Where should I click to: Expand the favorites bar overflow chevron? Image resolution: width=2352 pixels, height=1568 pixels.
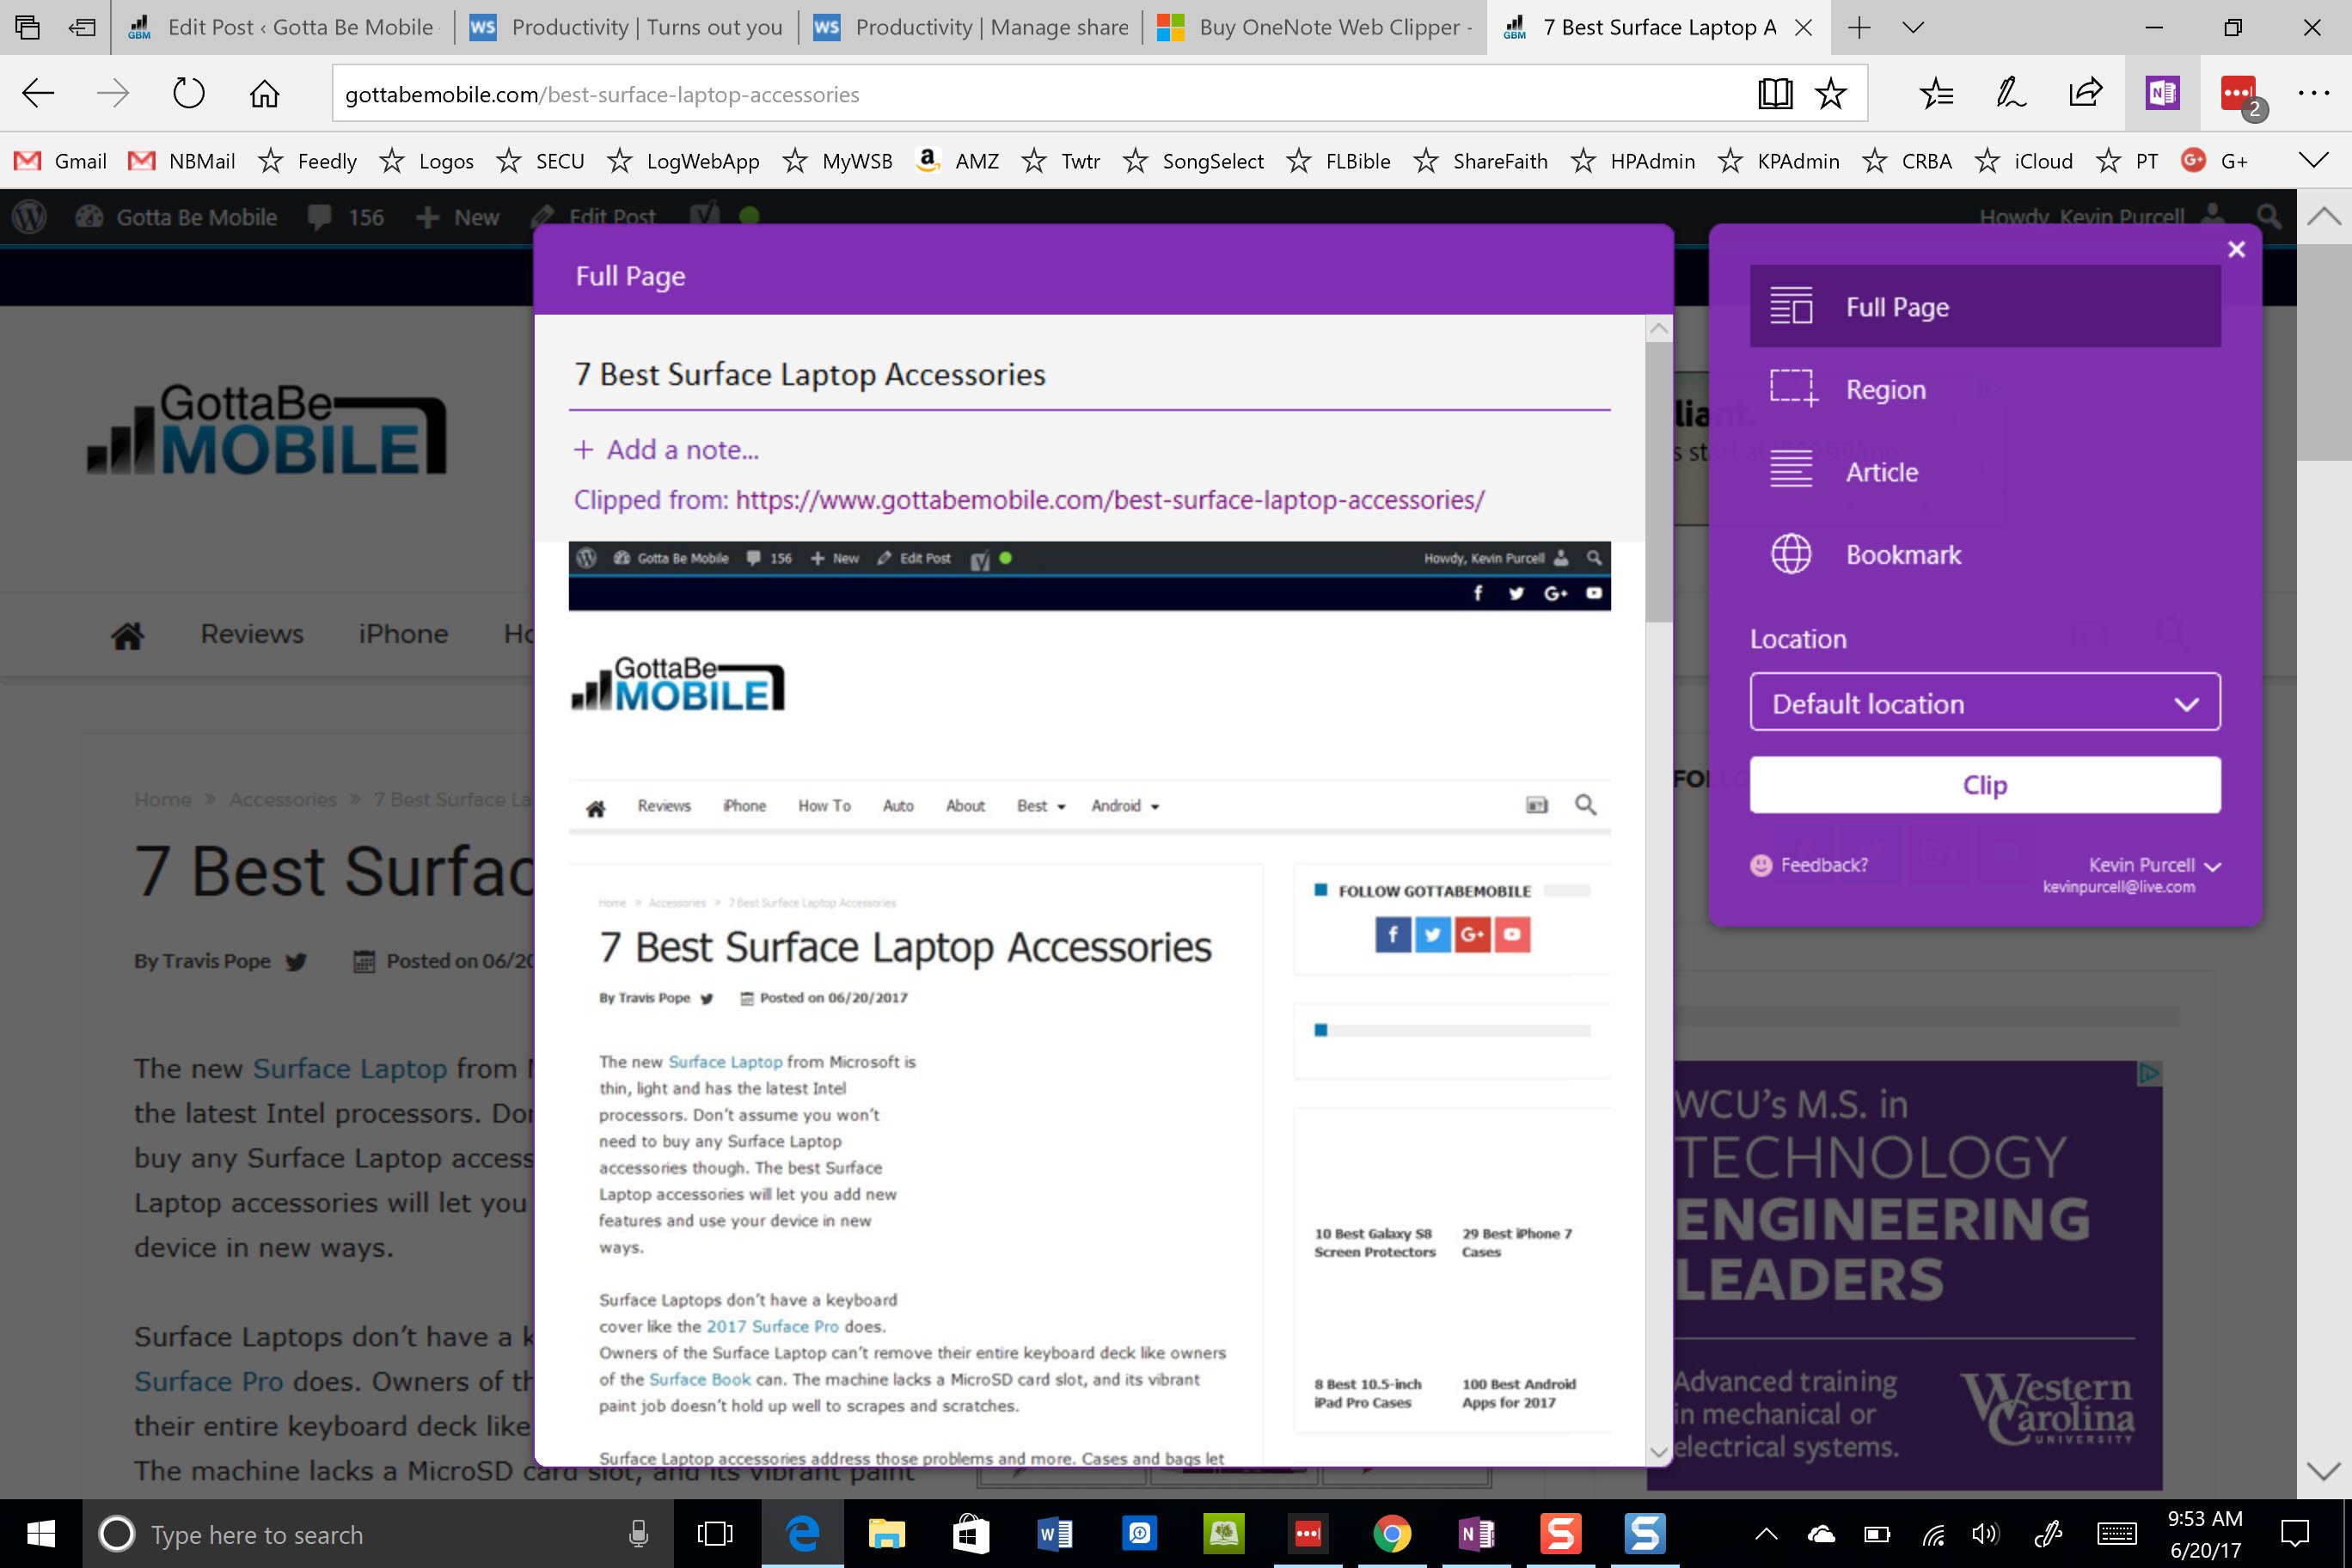click(2314, 160)
